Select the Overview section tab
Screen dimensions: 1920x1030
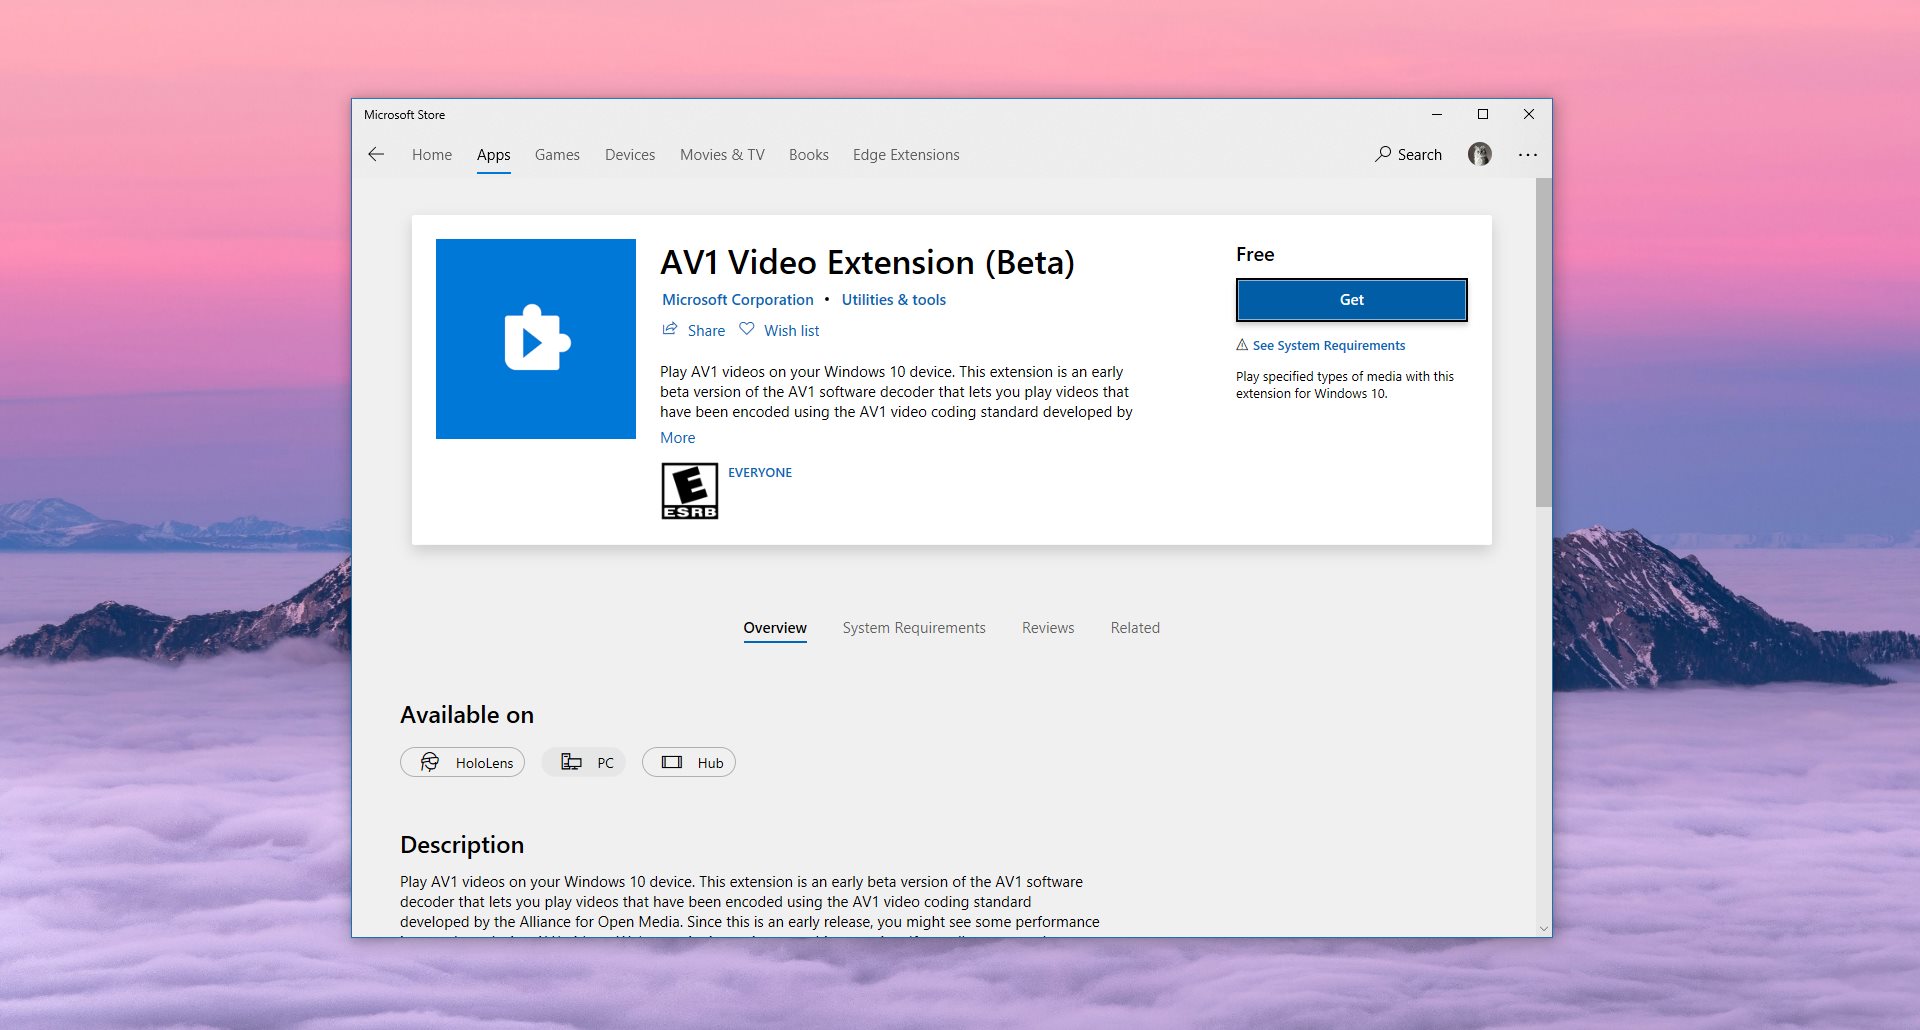coord(775,628)
